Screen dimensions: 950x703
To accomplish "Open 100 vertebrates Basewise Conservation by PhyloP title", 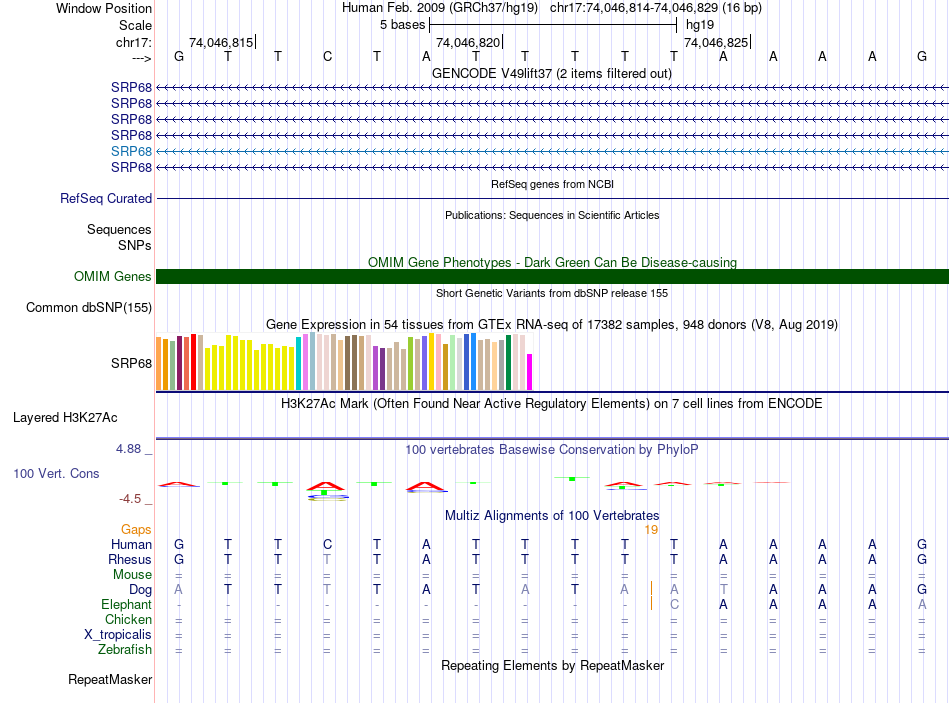I will (x=552, y=450).
